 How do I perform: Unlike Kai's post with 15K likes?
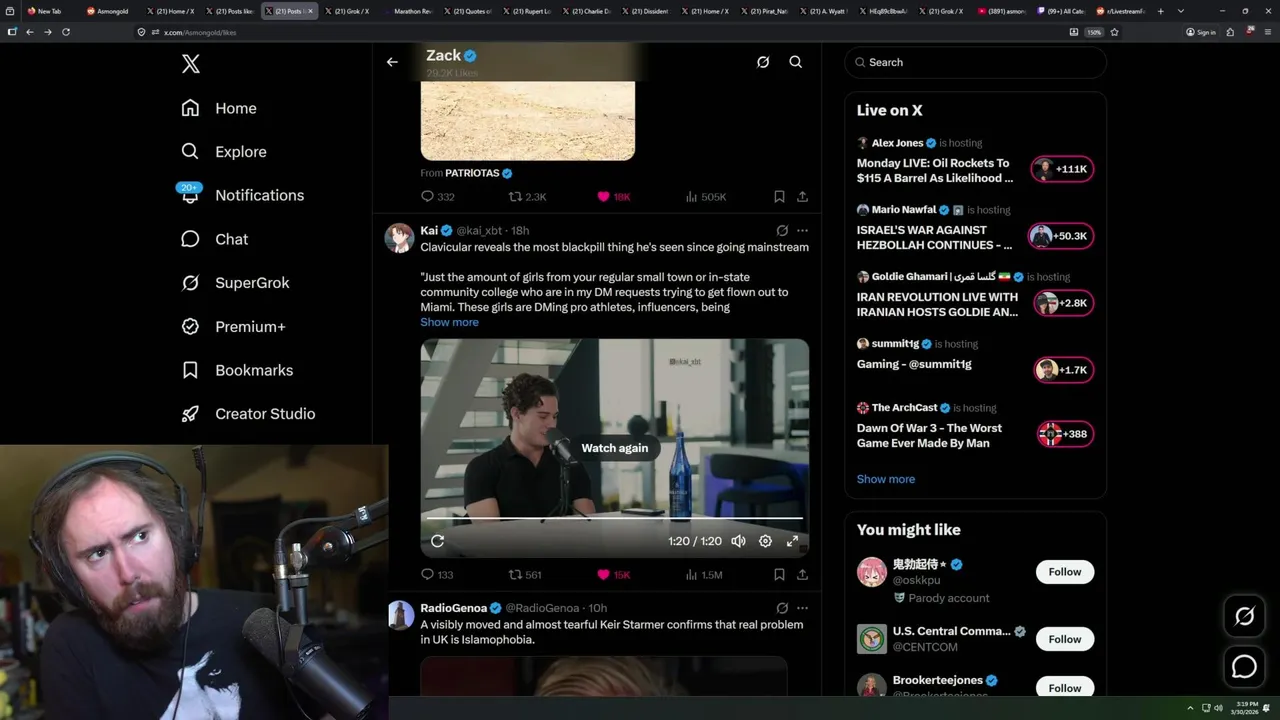coord(614,575)
